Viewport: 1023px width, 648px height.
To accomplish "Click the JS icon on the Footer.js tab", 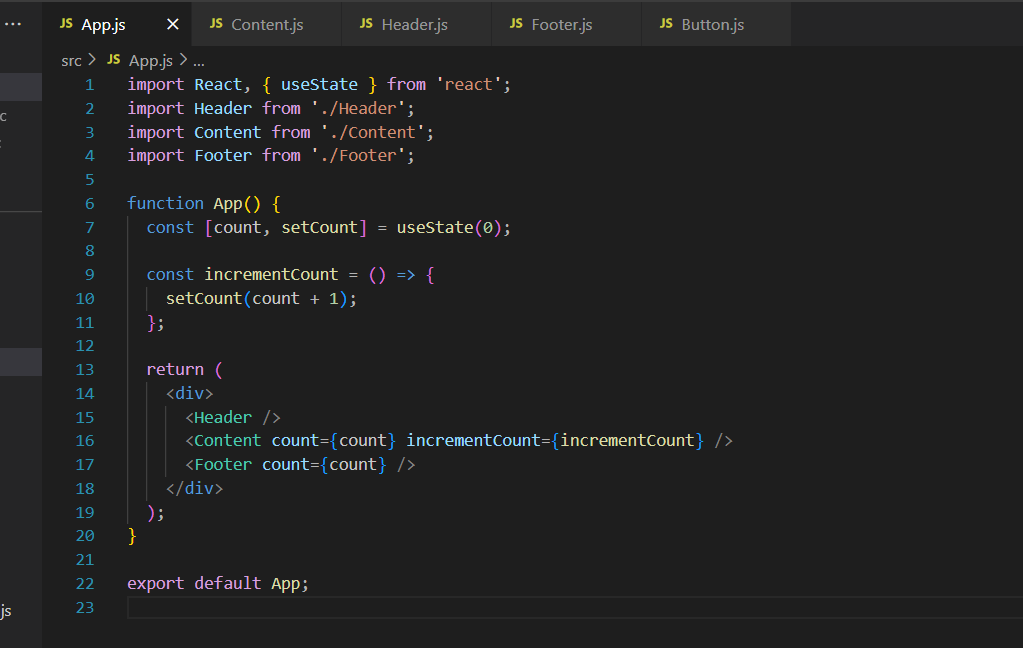I will pyautogui.click(x=516, y=23).
